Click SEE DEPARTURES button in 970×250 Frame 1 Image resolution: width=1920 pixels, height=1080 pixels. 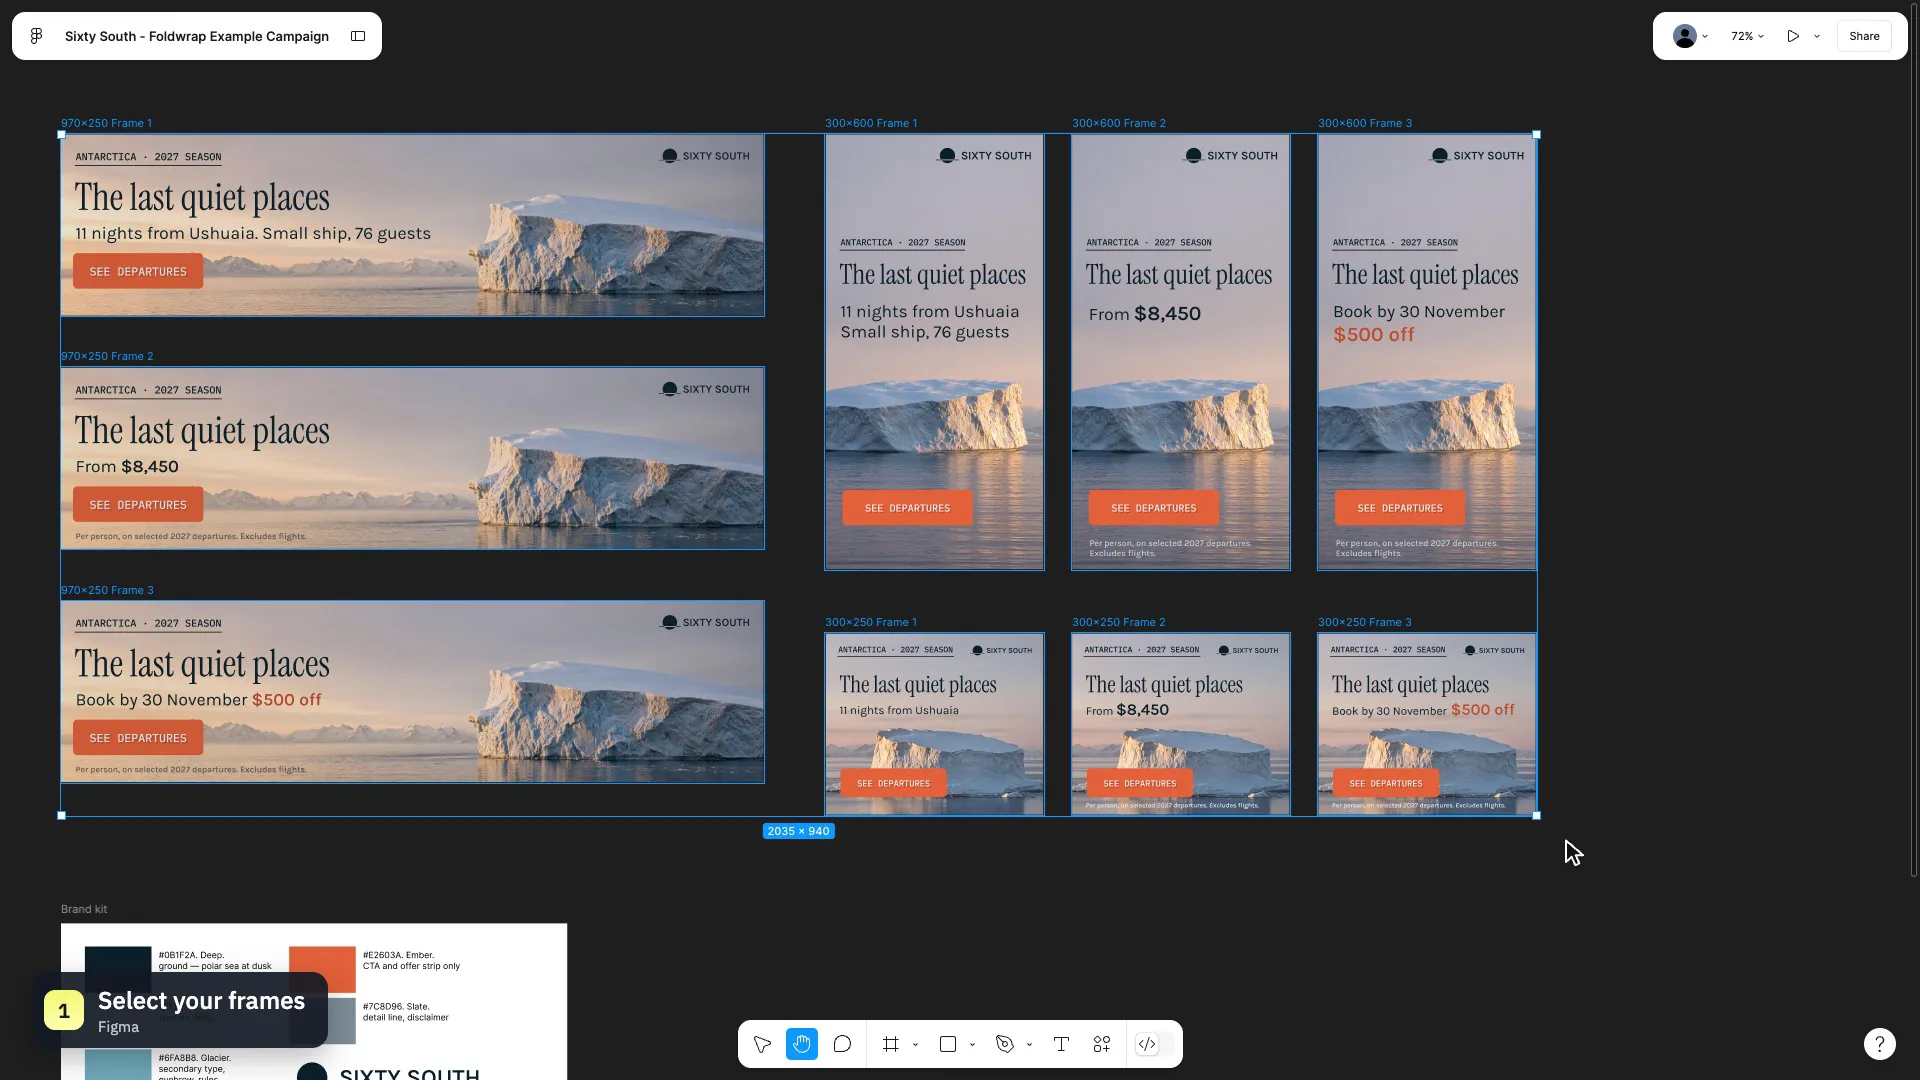click(x=138, y=271)
